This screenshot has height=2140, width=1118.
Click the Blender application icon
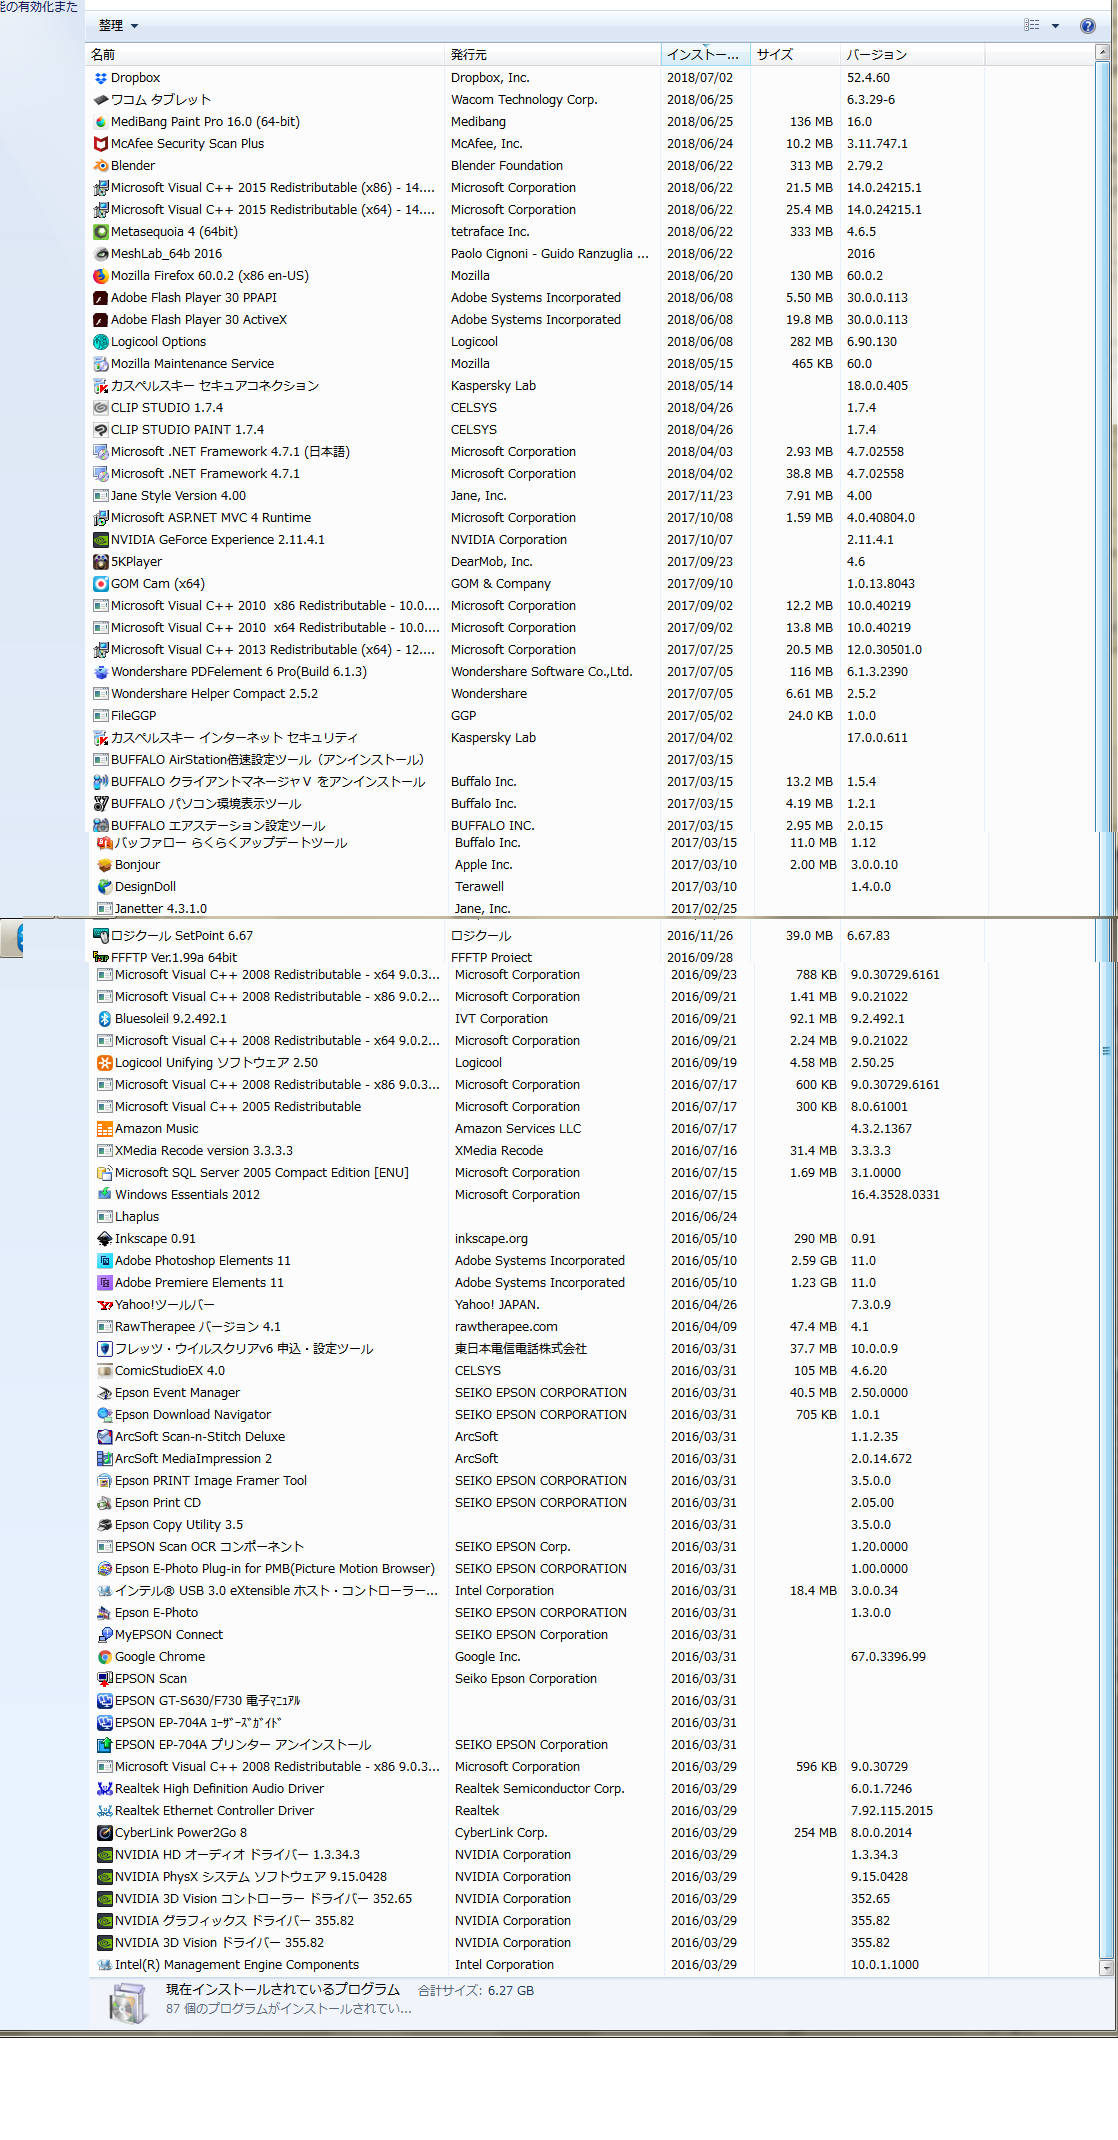[x=100, y=166]
